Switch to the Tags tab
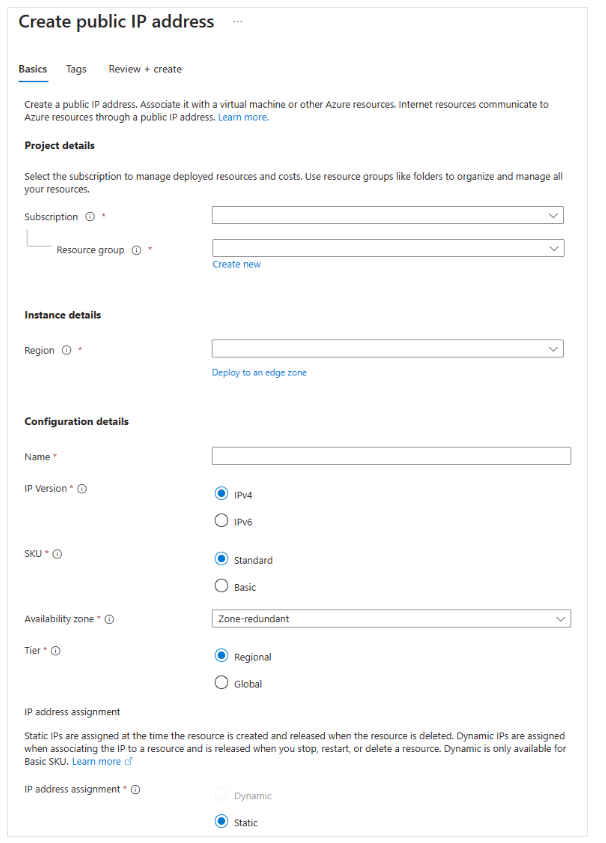This screenshot has height=843, width=606. pyautogui.click(x=76, y=69)
